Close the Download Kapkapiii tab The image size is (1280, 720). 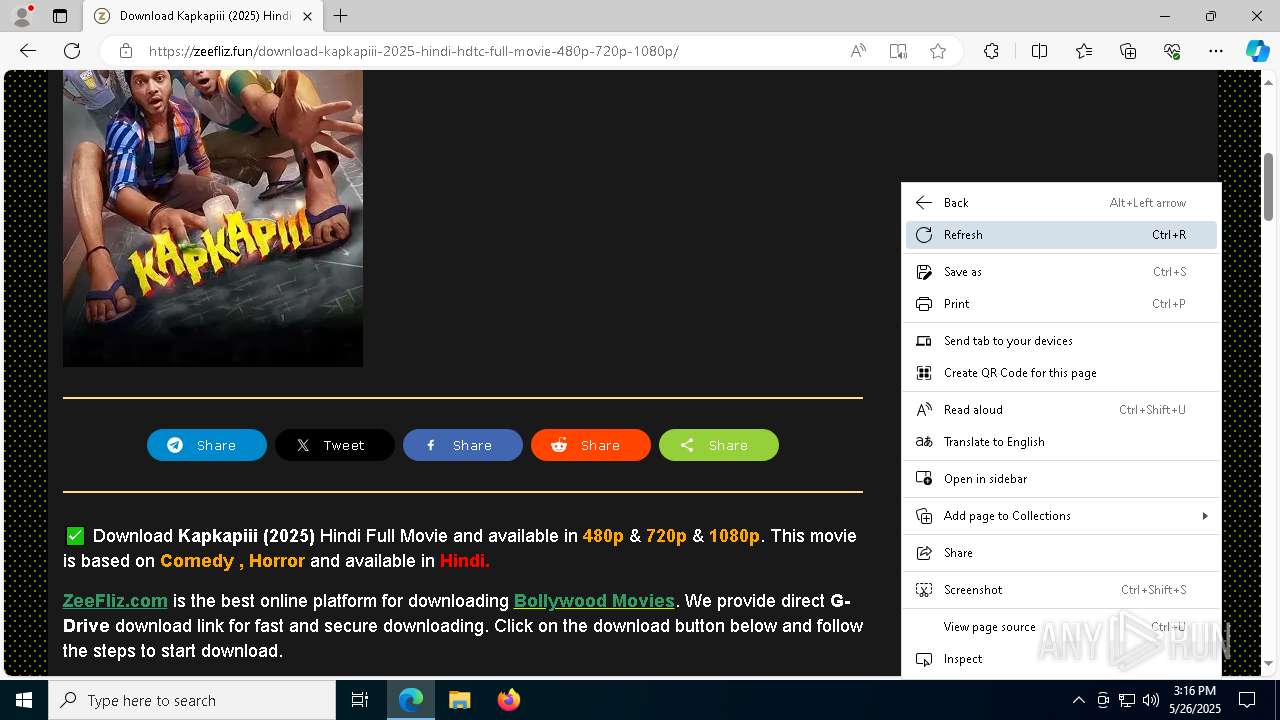pos(307,16)
